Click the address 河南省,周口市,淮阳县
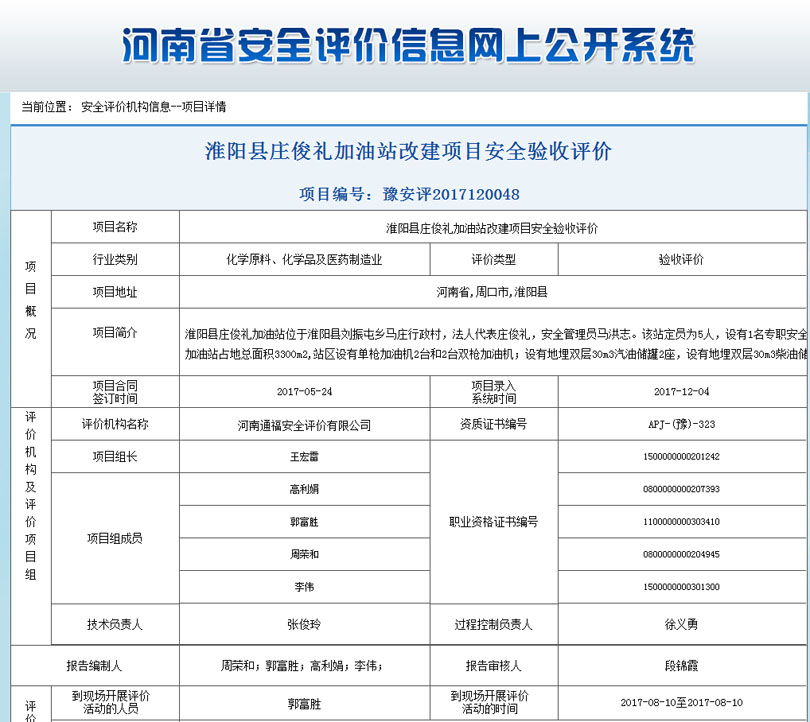Image resolution: width=810 pixels, height=722 pixels. [492, 292]
